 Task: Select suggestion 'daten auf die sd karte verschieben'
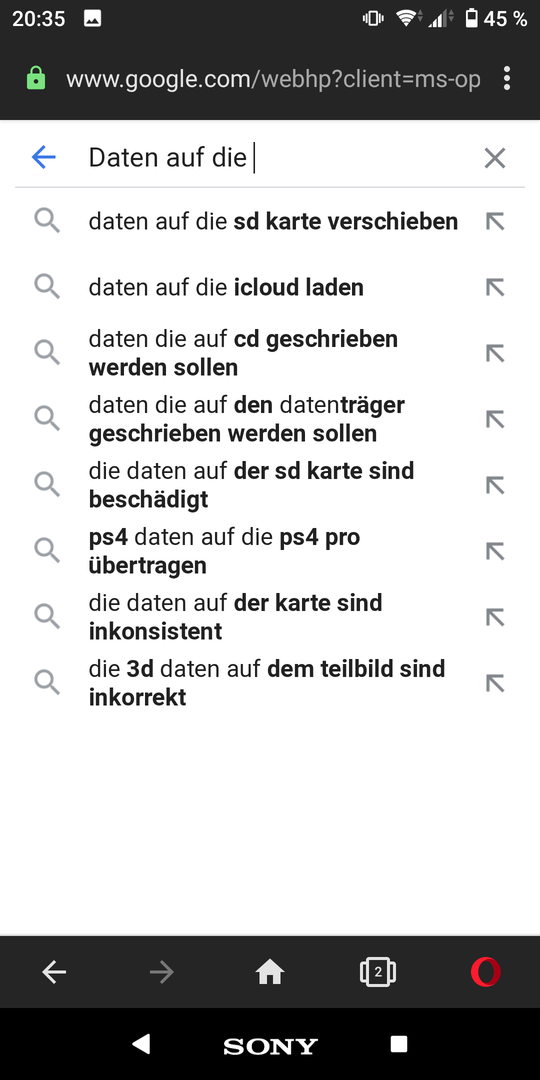[x=270, y=222]
